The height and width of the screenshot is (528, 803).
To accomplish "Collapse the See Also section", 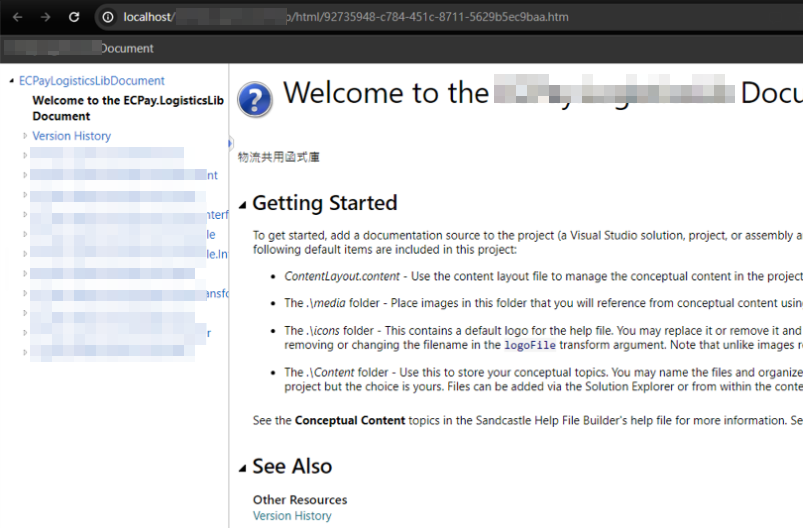I will (x=243, y=468).
